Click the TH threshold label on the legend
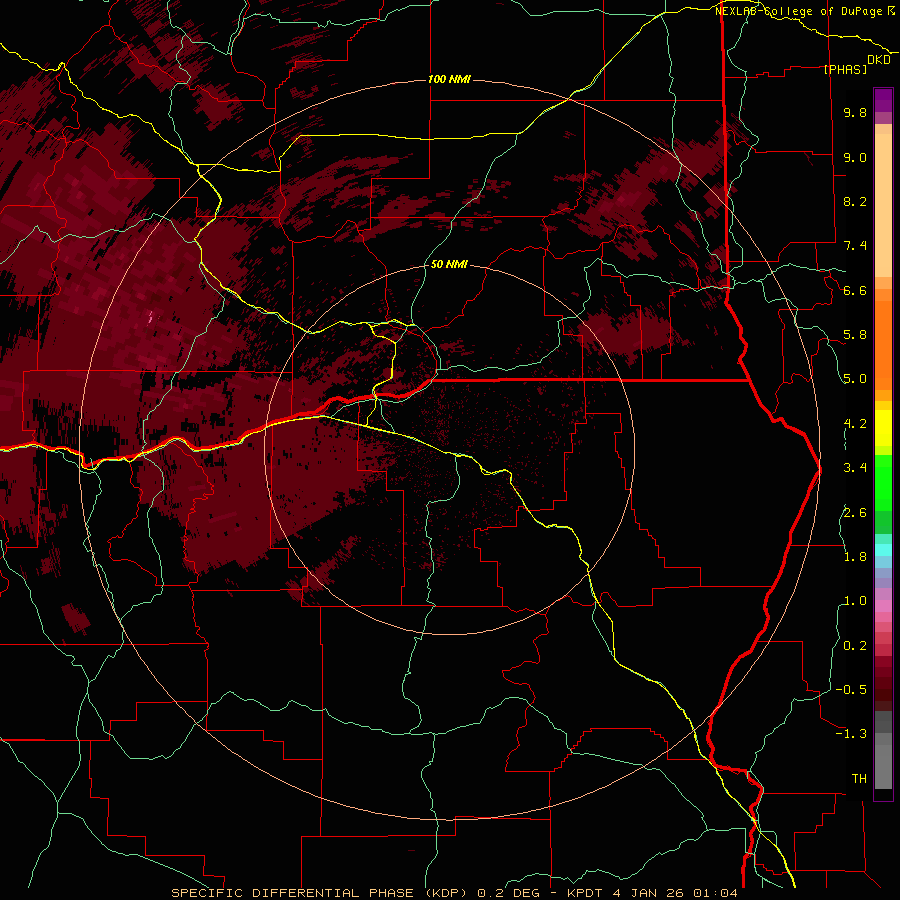This screenshot has width=900, height=900. click(859, 779)
